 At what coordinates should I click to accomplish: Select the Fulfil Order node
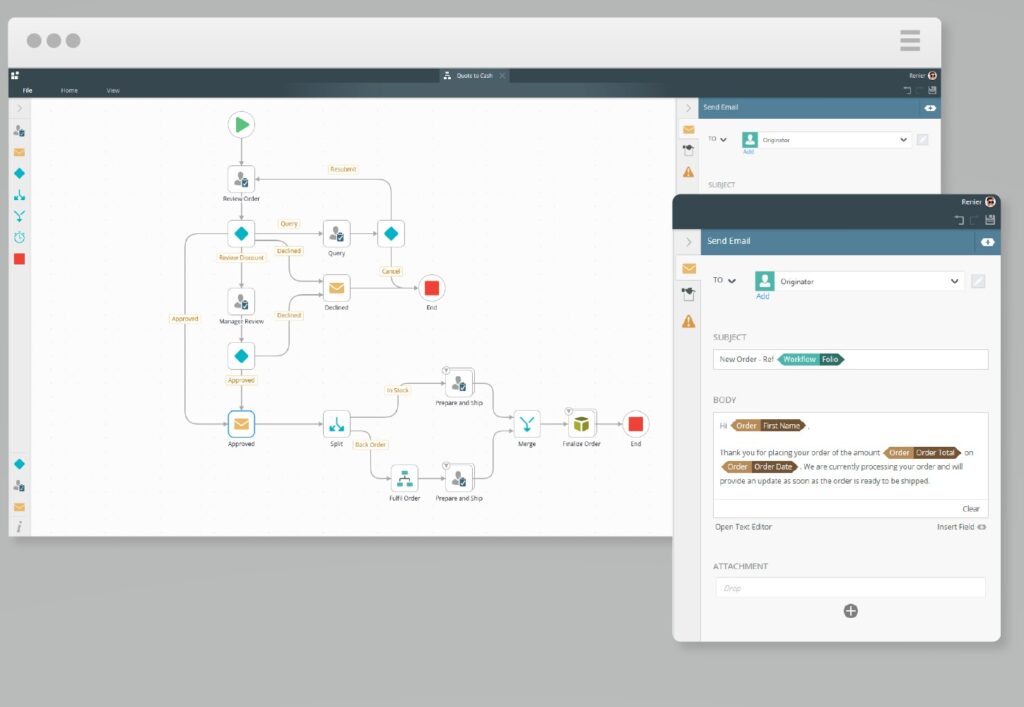click(x=404, y=477)
